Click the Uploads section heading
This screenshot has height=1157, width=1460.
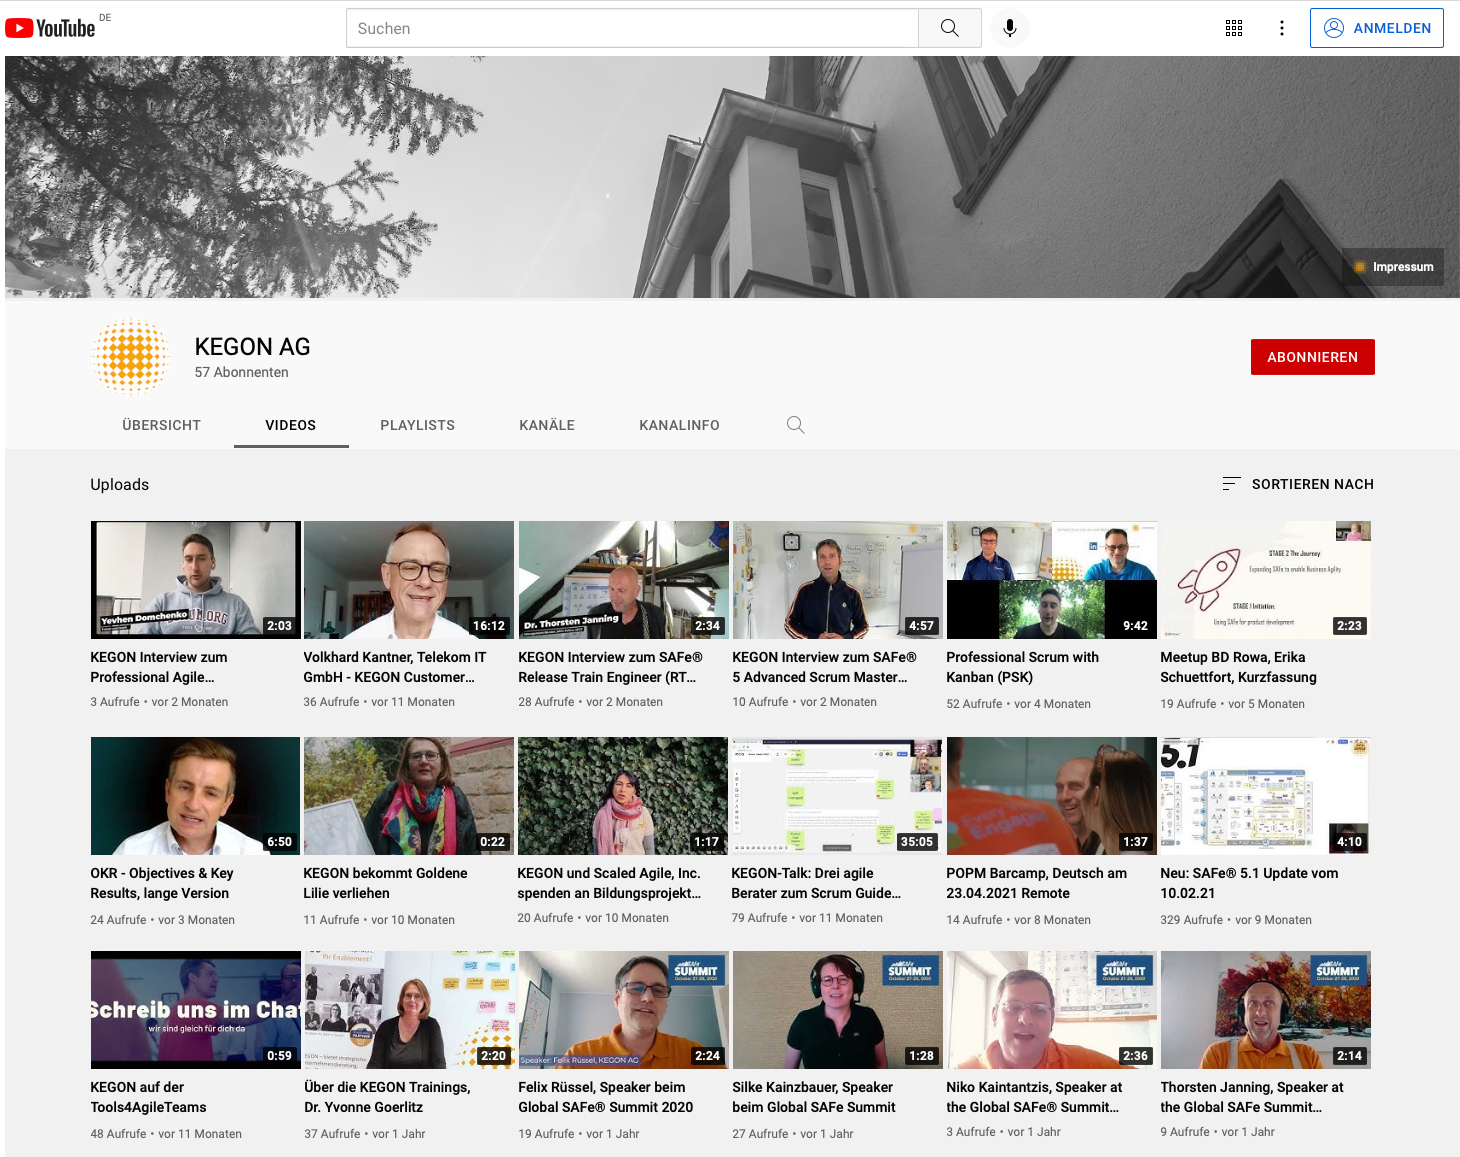point(120,484)
